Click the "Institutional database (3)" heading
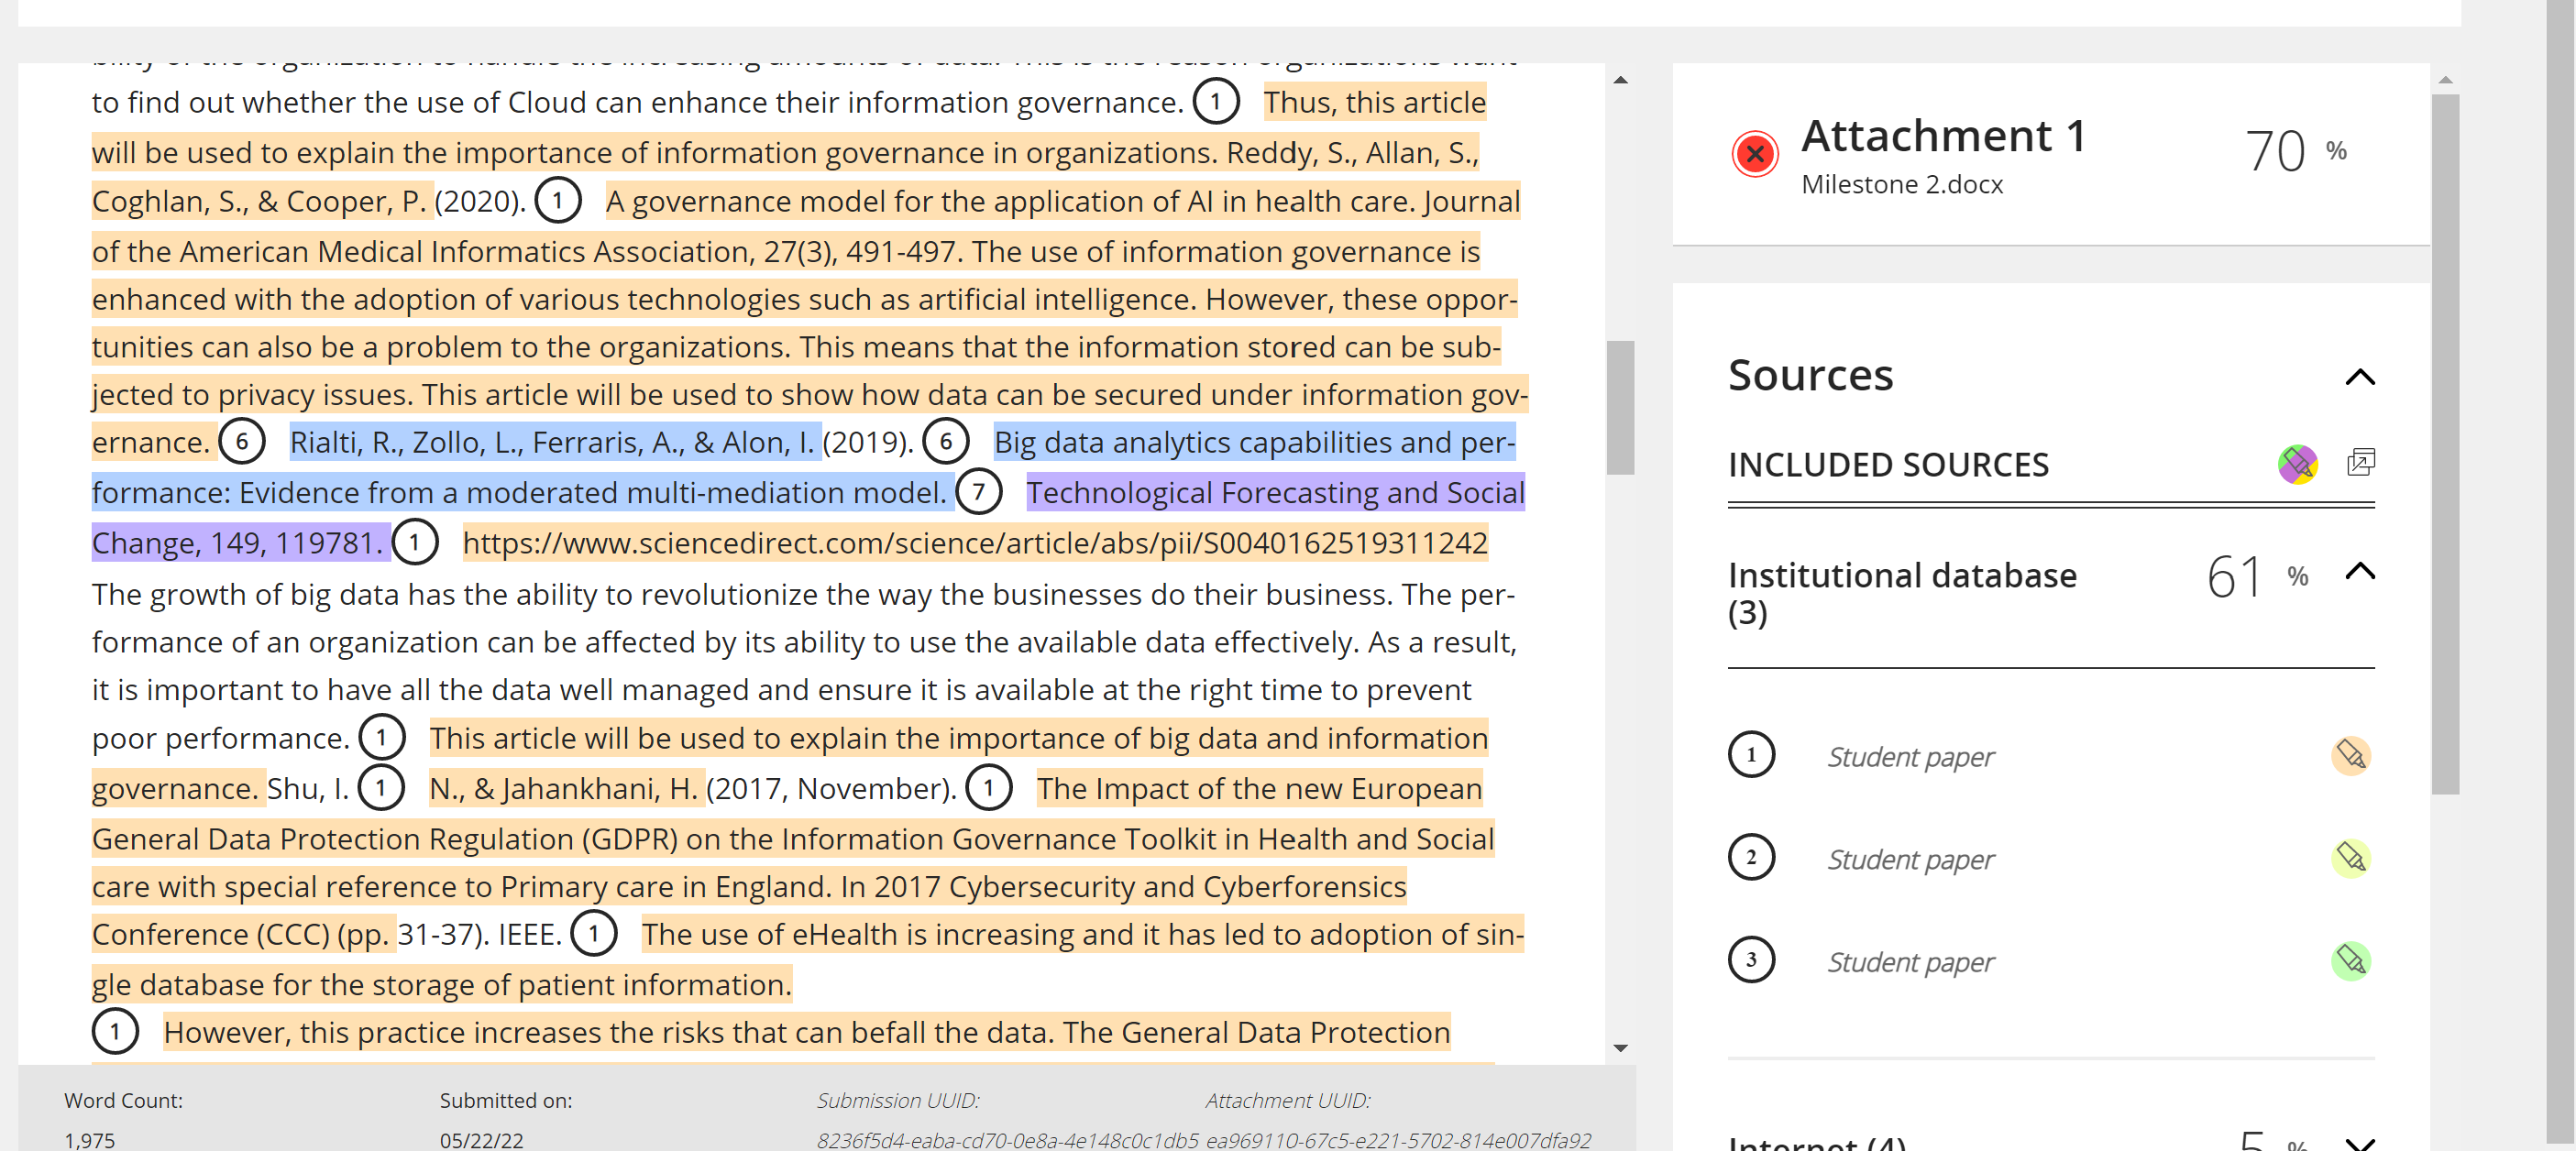This screenshot has height=1151, width=2576. coord(1902,593)
